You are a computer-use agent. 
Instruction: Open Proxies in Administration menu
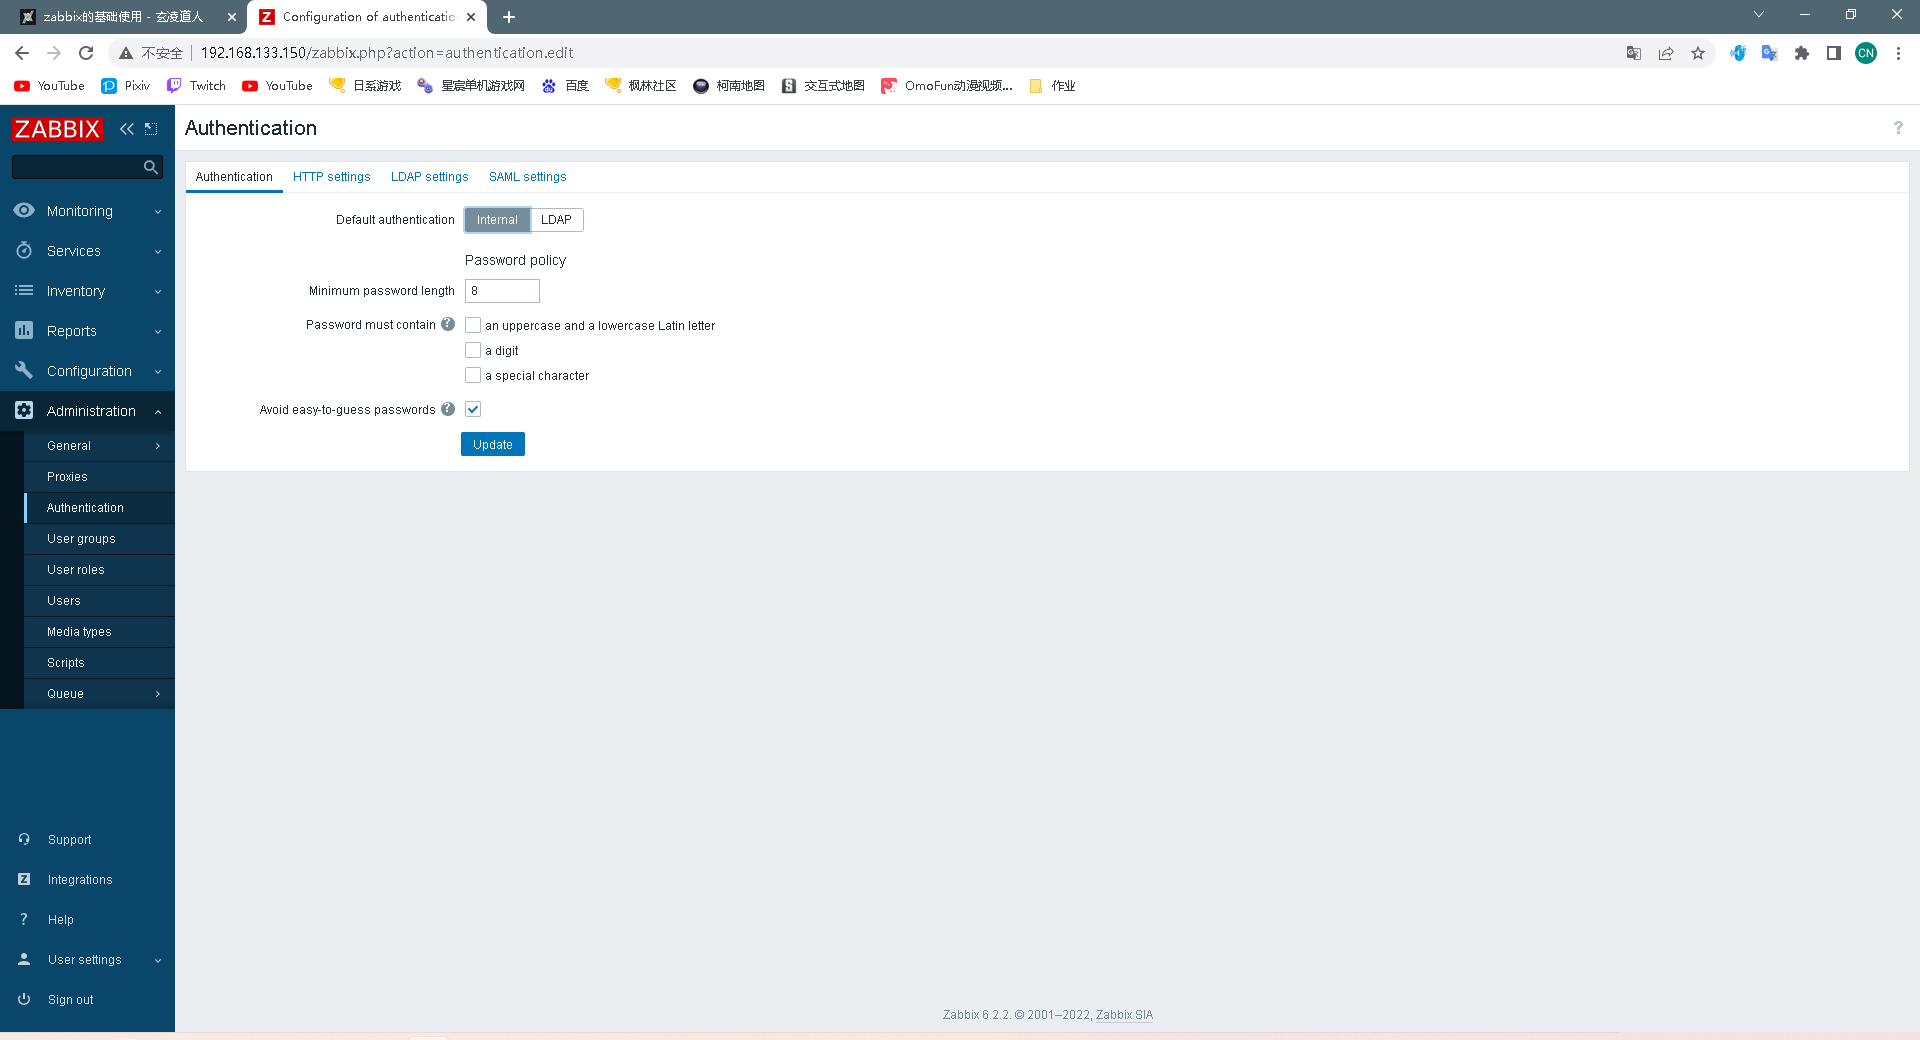coord(99,477)
